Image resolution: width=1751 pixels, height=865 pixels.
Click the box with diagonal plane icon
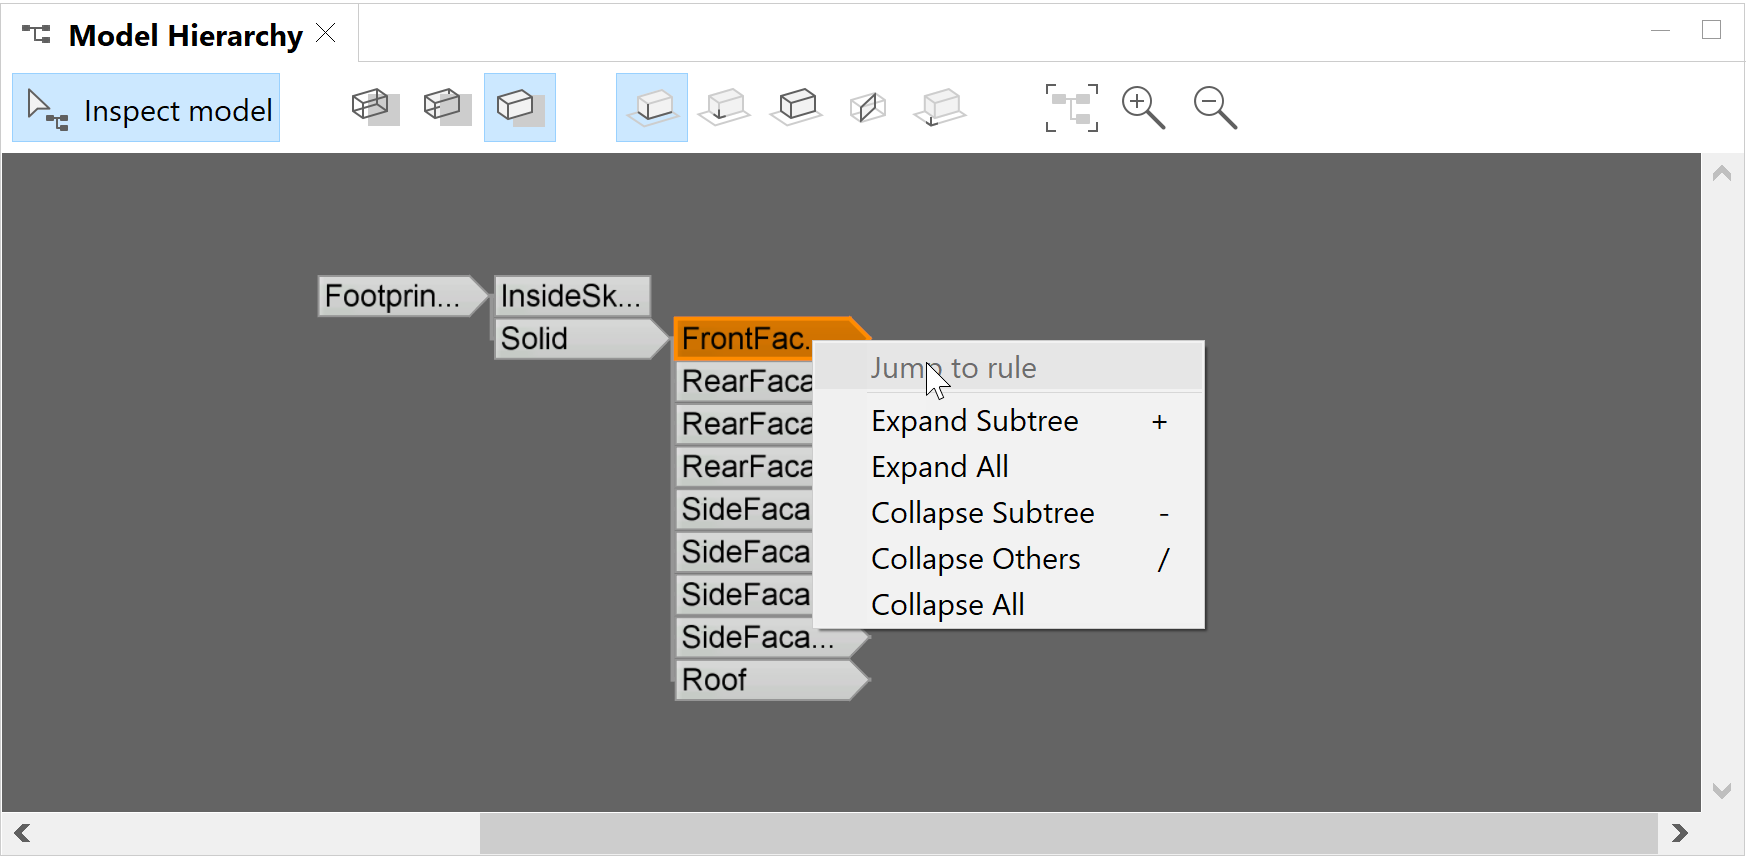click(867, 106)
